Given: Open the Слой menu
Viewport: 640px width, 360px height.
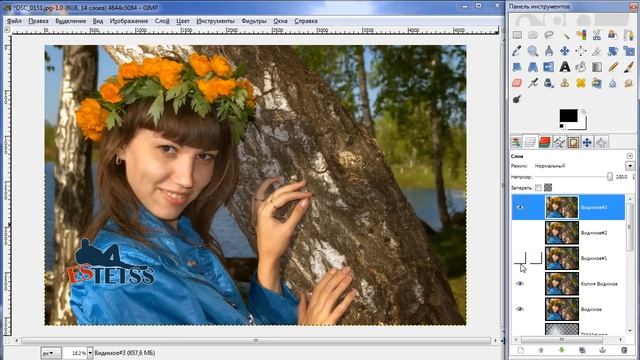Looking at the screenshot, I should point(162,21).
